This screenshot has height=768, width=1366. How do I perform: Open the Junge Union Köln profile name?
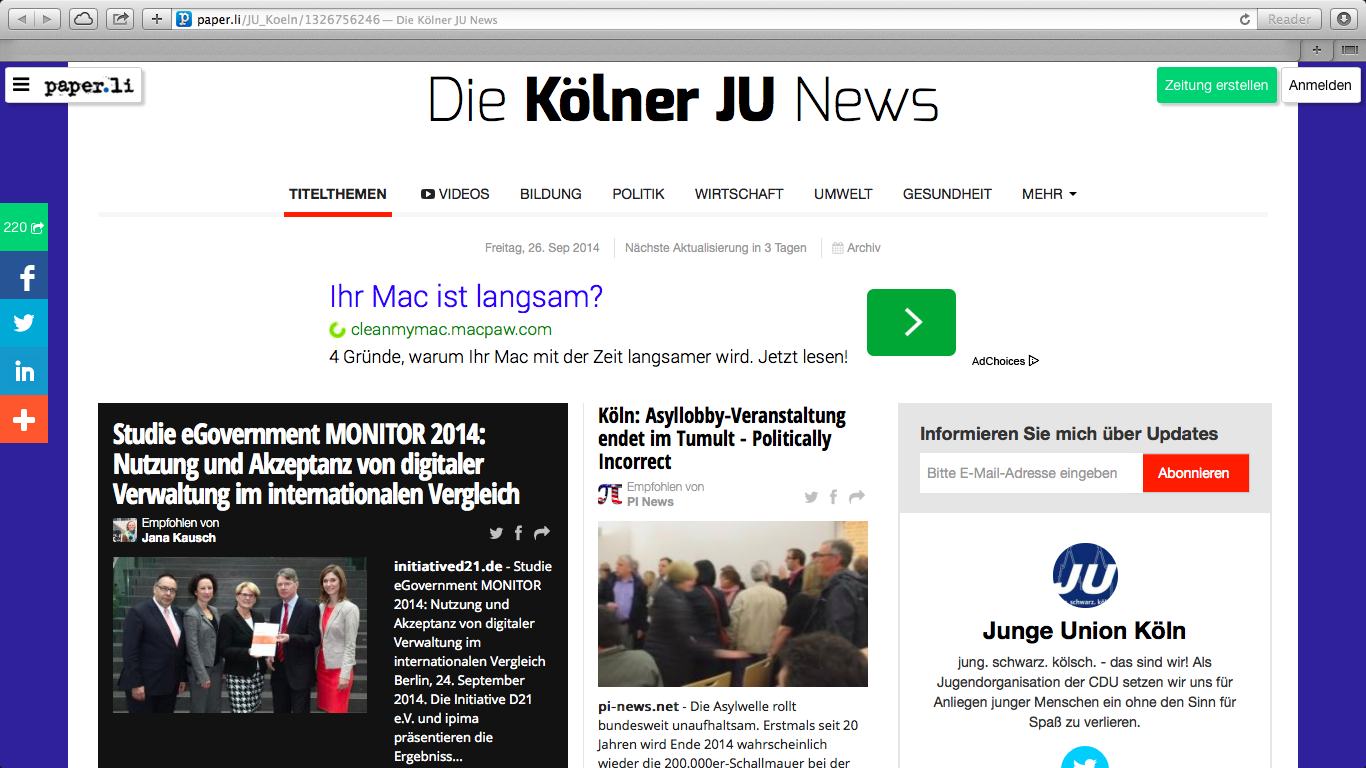(1084, 631)
